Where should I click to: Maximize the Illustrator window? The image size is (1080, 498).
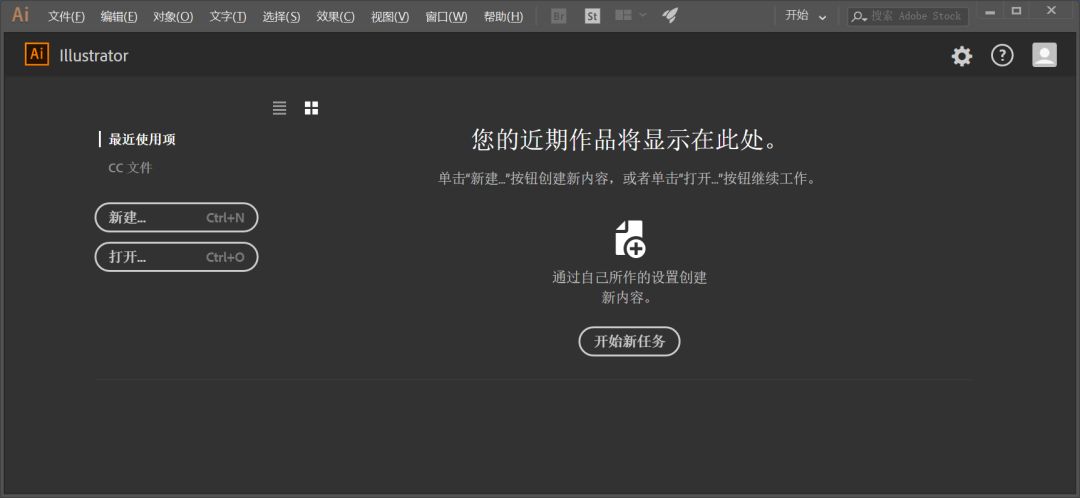coord(1016,10)
